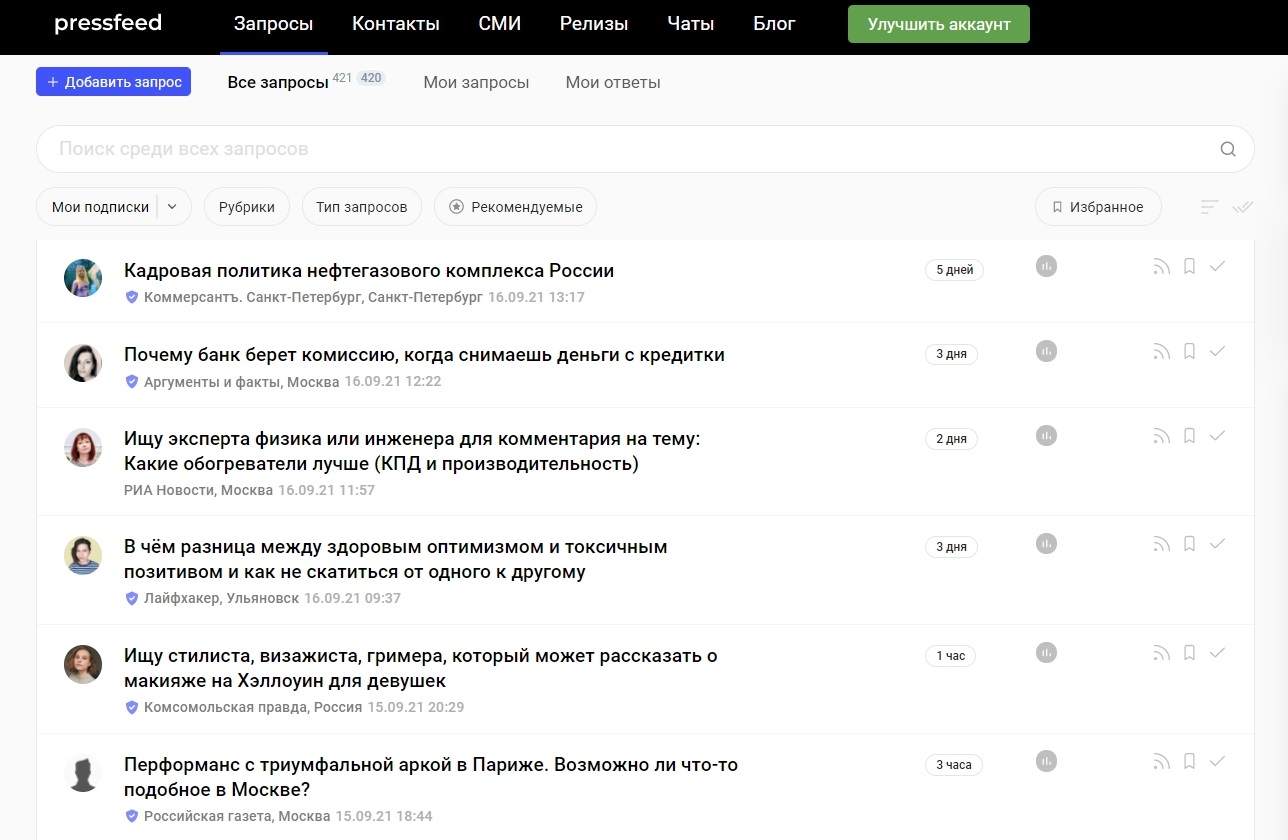Click stats icon for триумфальной аркой request
The height and width of the screenshot is (840, 1288).
point(1046,761)
